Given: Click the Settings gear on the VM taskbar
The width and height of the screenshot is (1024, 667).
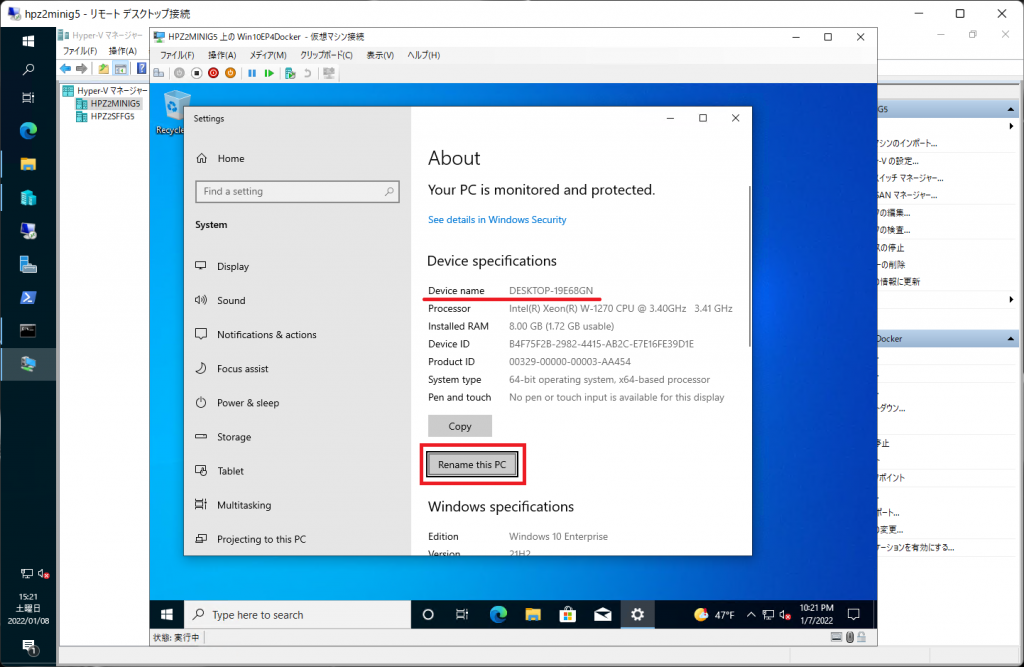Looking at the screenshot, I should (x=637, y=615).
